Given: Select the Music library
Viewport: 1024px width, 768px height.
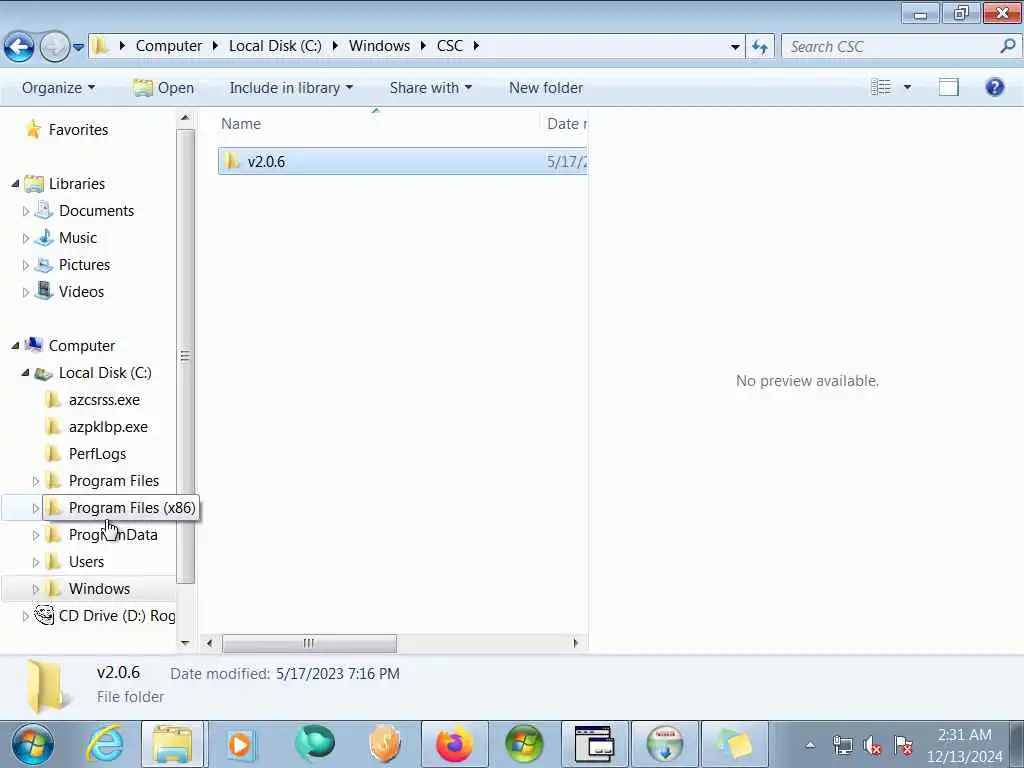Looking at the screenshot, I should (x=78, y=238).
